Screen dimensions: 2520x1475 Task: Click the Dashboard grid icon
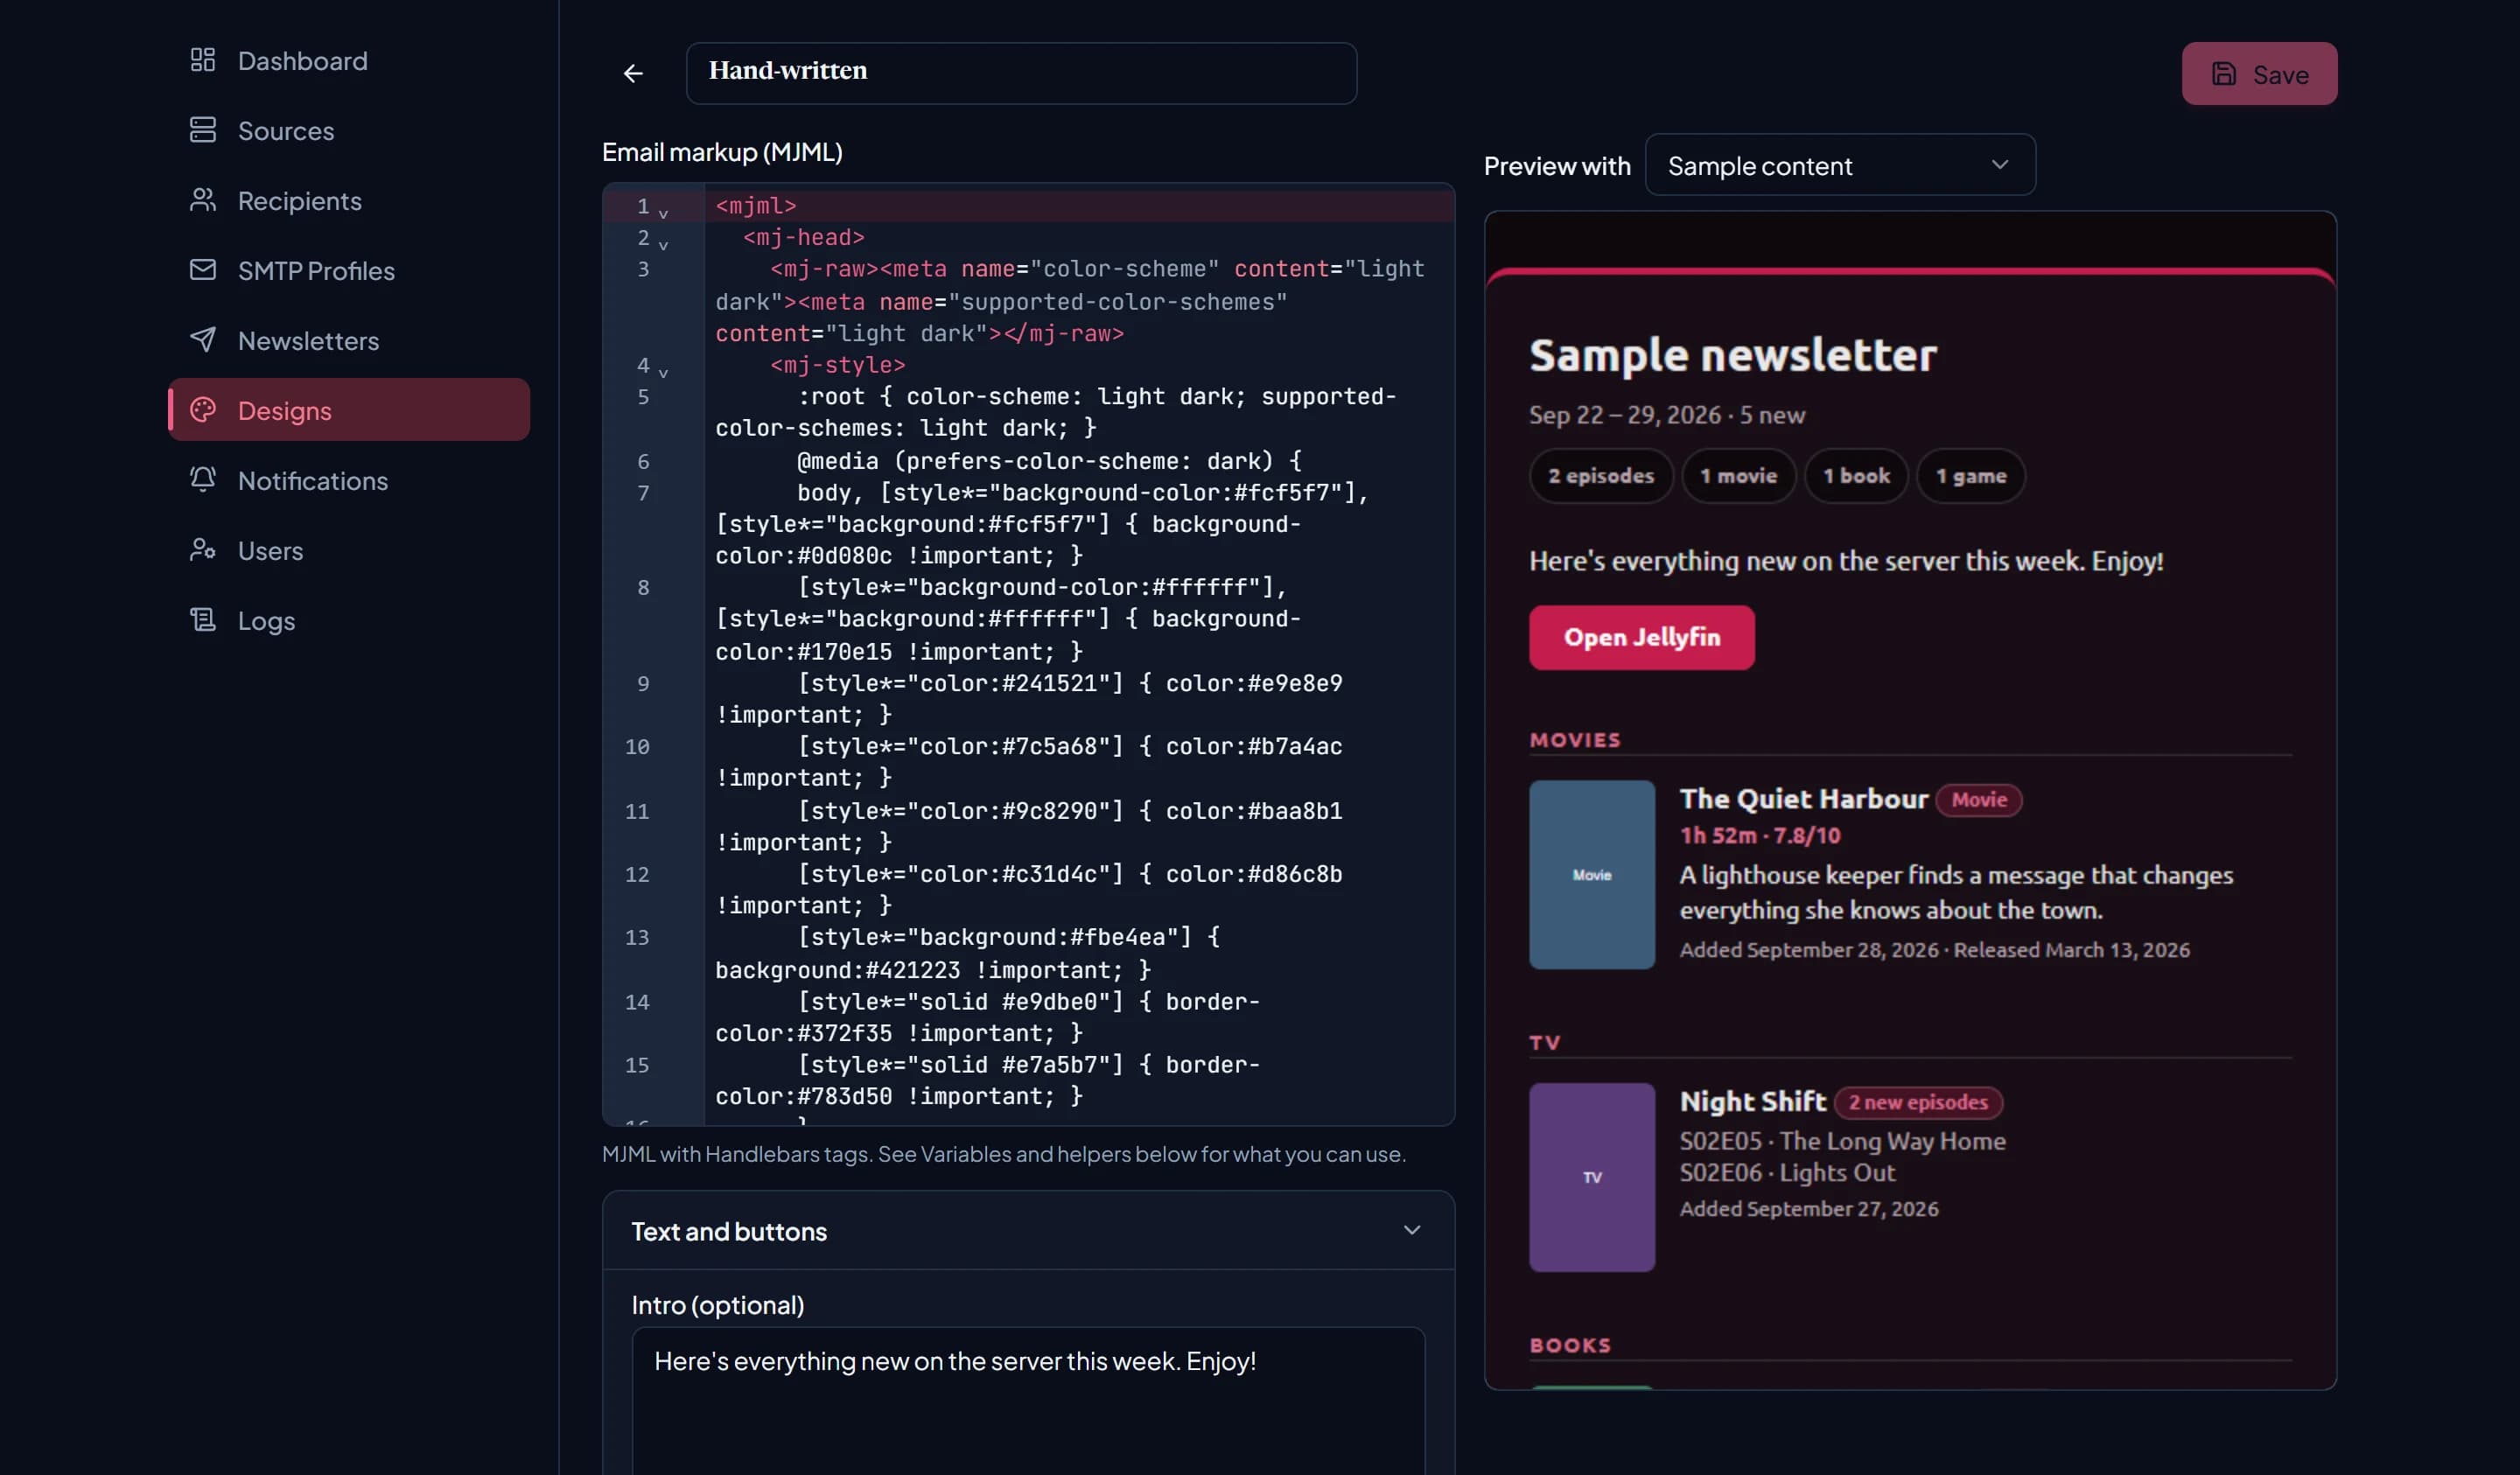click(x=203, y=60)
